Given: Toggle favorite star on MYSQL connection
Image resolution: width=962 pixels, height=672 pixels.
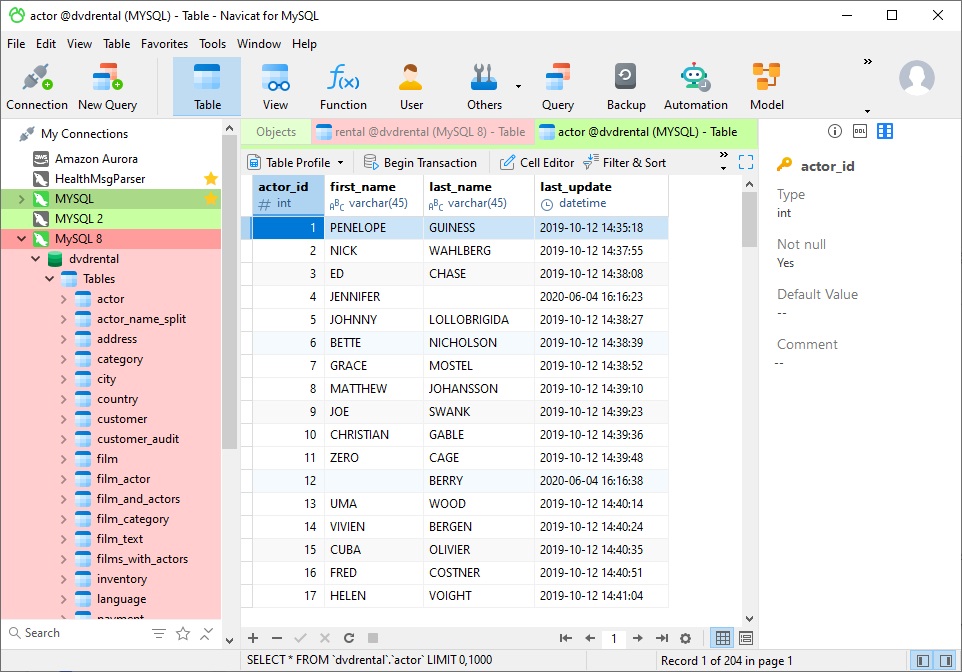Looking at the screenshot, I should click(x=210, y=198).
